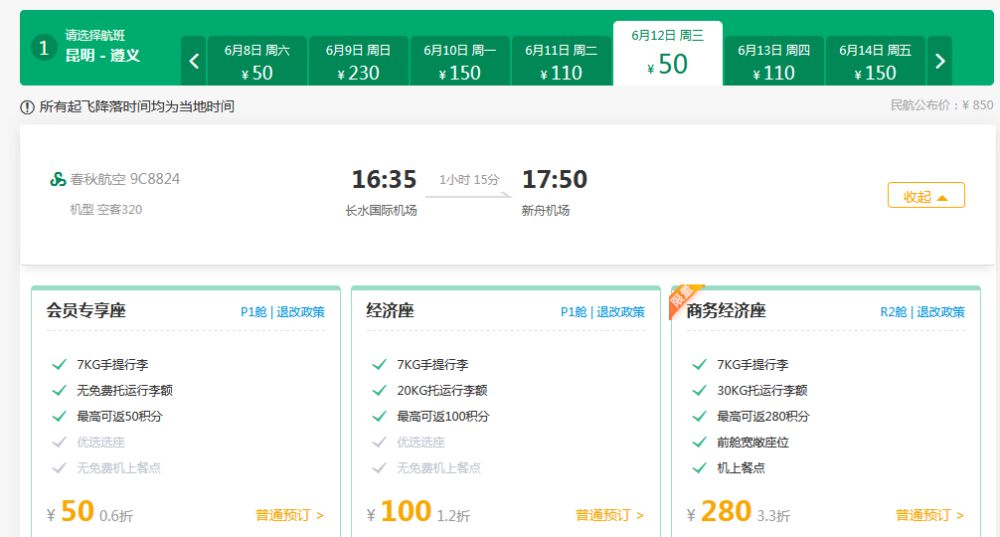Select the 6月13日 周四 ¥110 date tab
This screenshot has width=1000, height=537.
(x=774, y=61)
